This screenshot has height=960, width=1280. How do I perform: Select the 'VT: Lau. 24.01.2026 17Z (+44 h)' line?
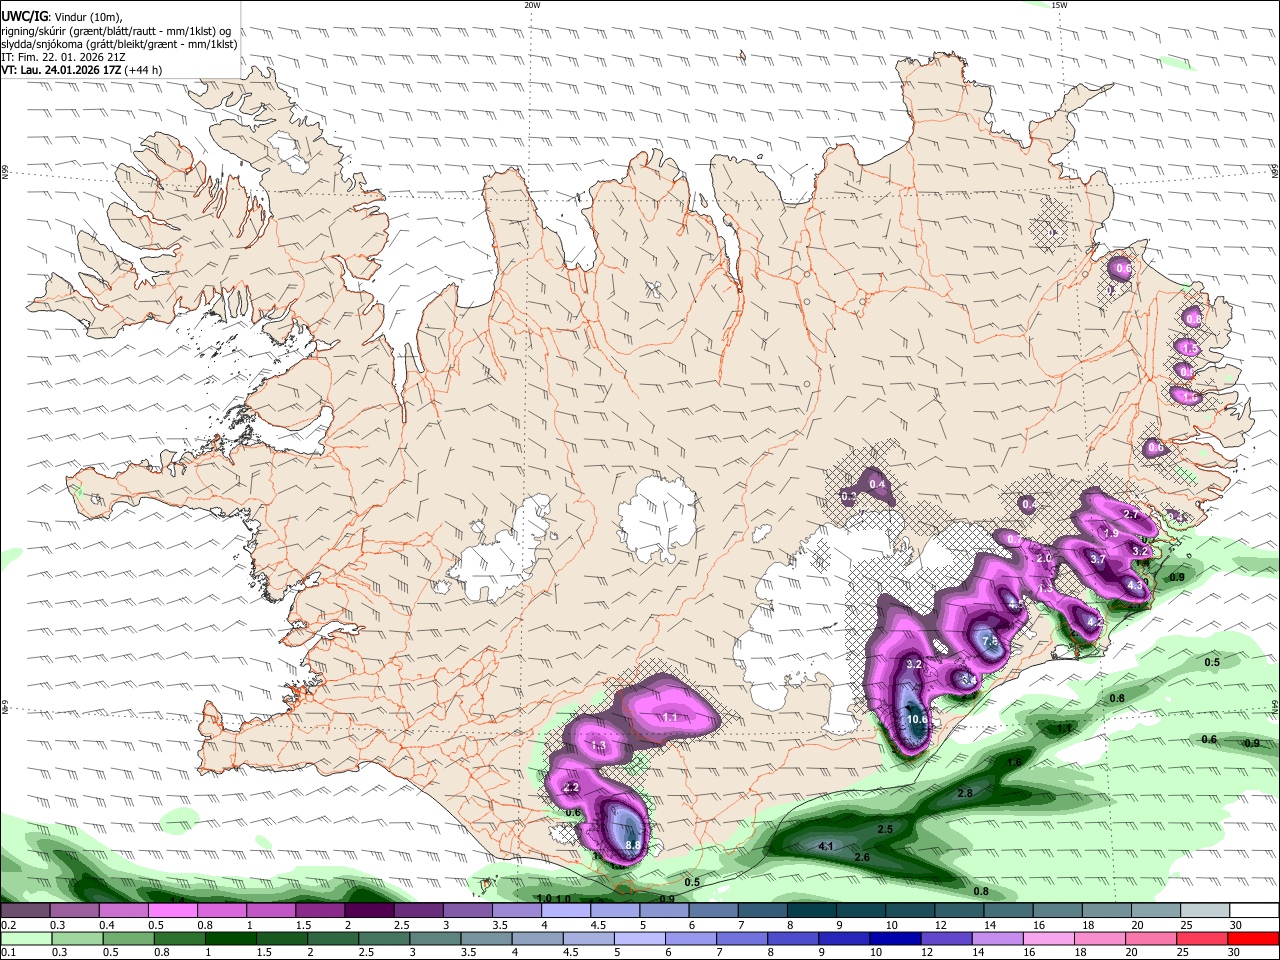tap(82, 71)
